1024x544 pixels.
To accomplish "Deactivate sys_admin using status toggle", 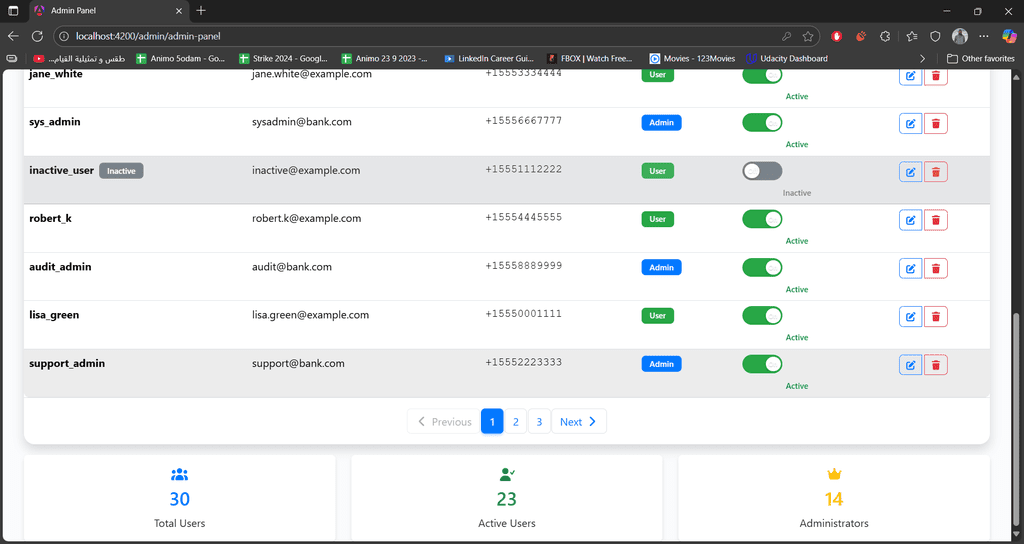I will (762, 123).
